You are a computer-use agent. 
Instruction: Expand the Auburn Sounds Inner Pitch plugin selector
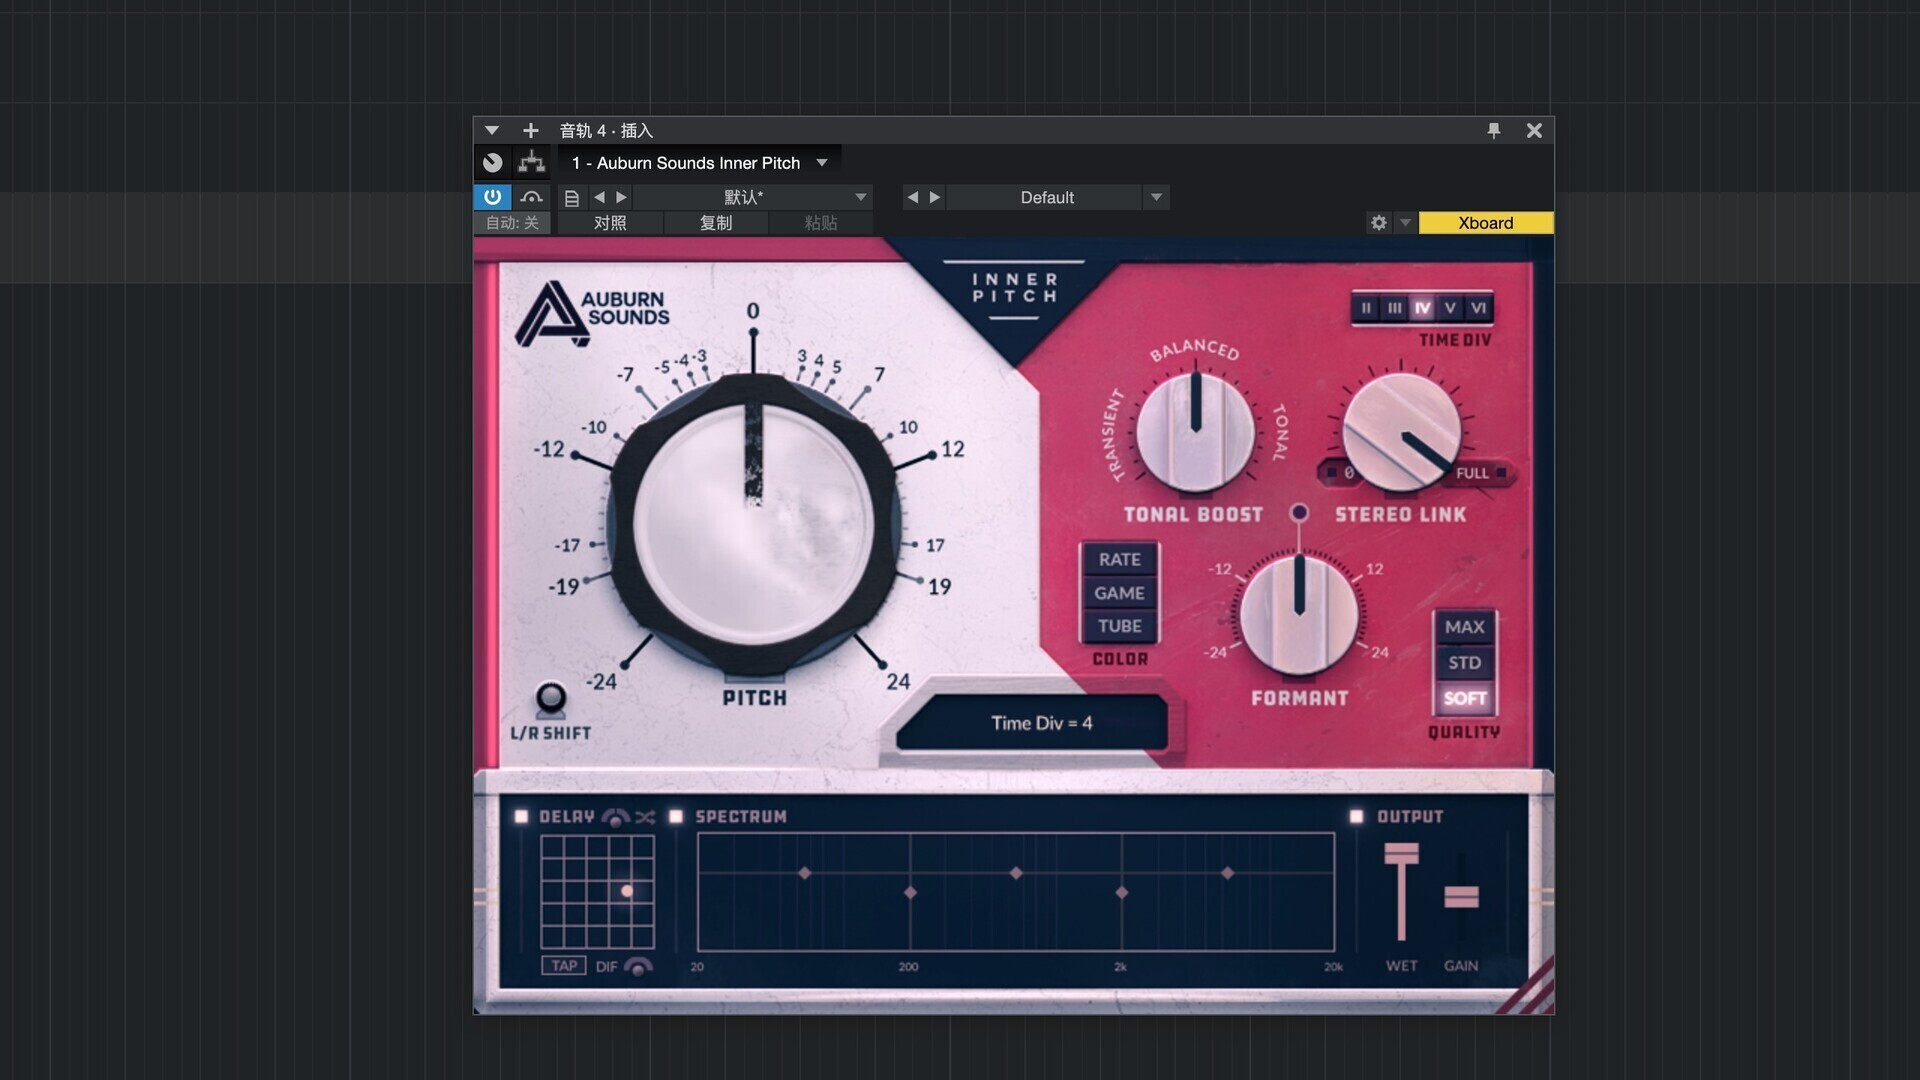tap(822, 162)
